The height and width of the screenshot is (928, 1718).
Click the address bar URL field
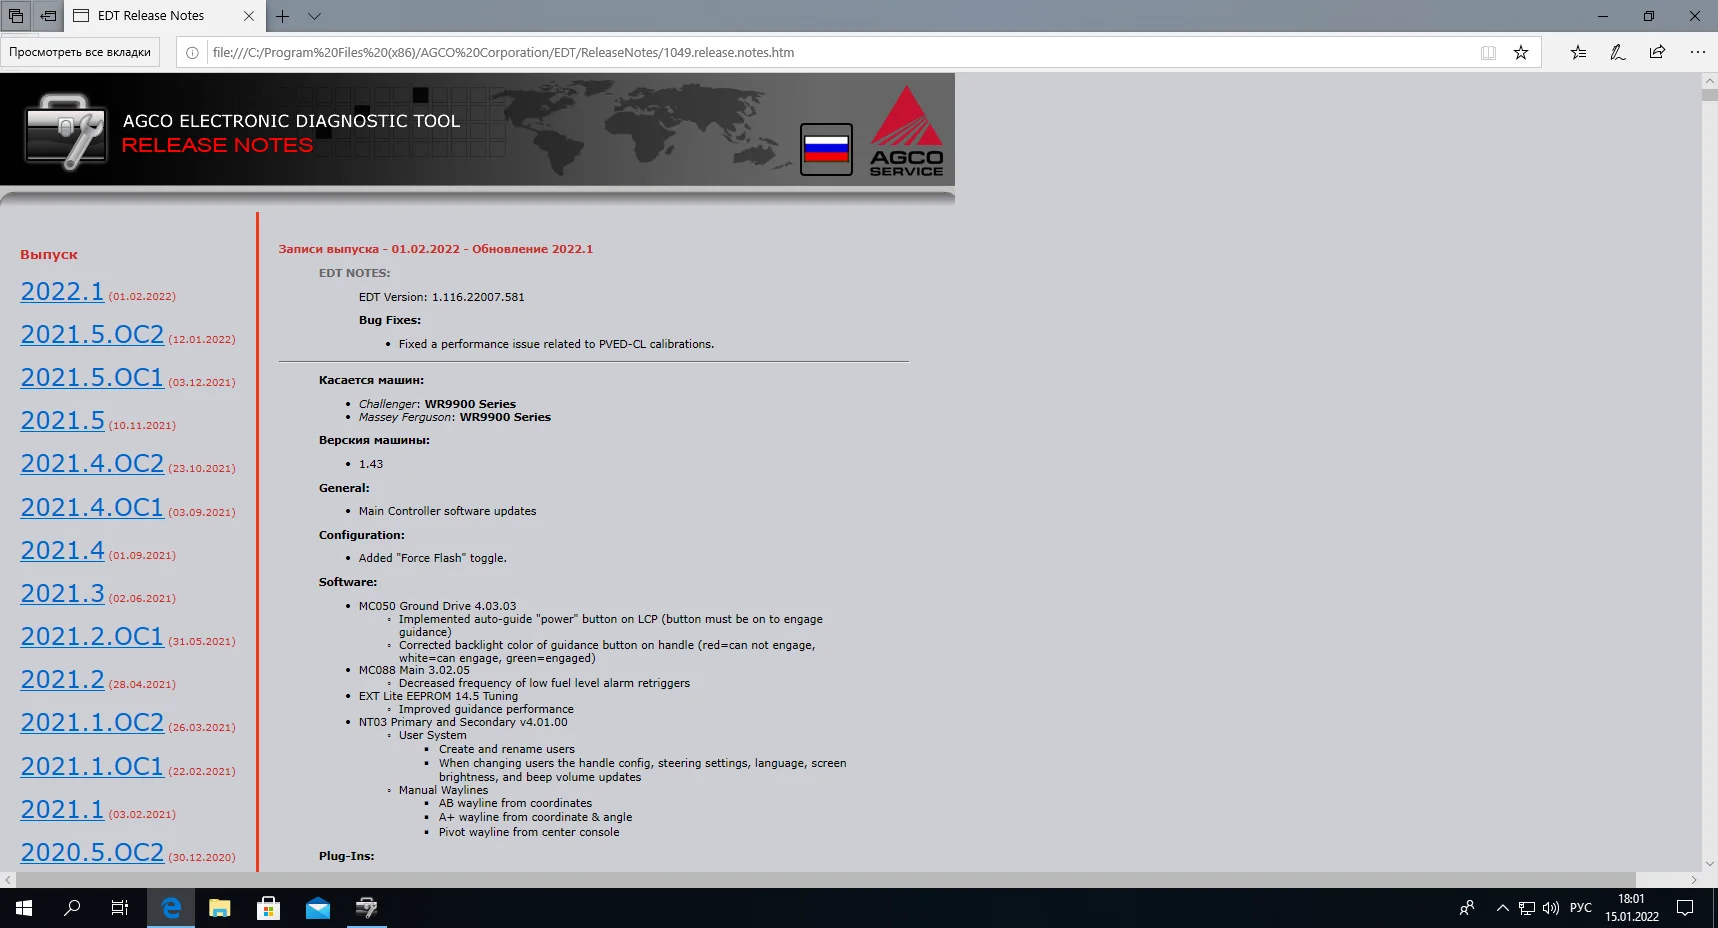840,53
